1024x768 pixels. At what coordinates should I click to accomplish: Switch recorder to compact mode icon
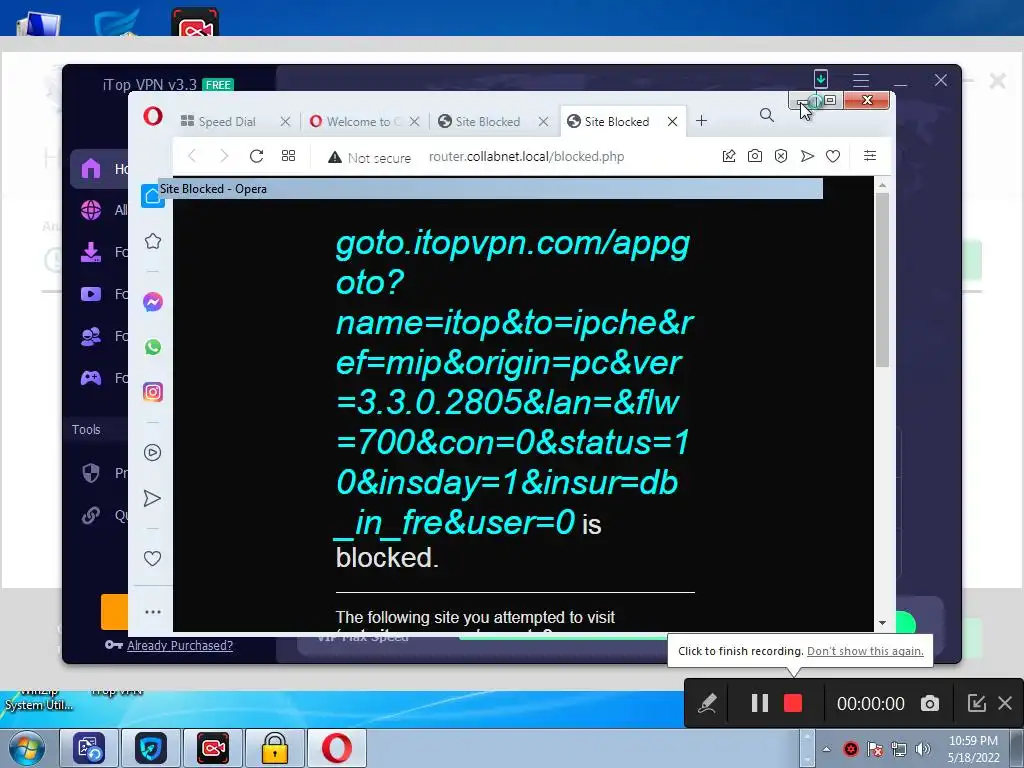976,703
